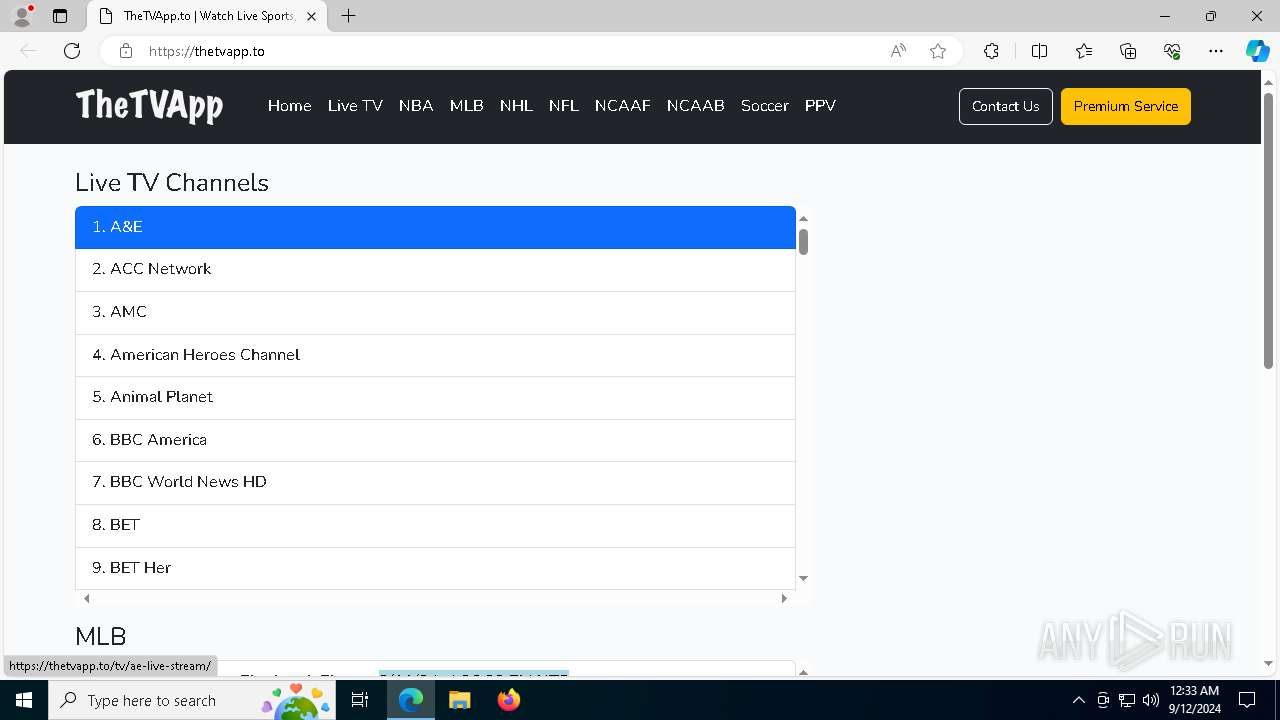Go to Home nav item

point(289,106)
